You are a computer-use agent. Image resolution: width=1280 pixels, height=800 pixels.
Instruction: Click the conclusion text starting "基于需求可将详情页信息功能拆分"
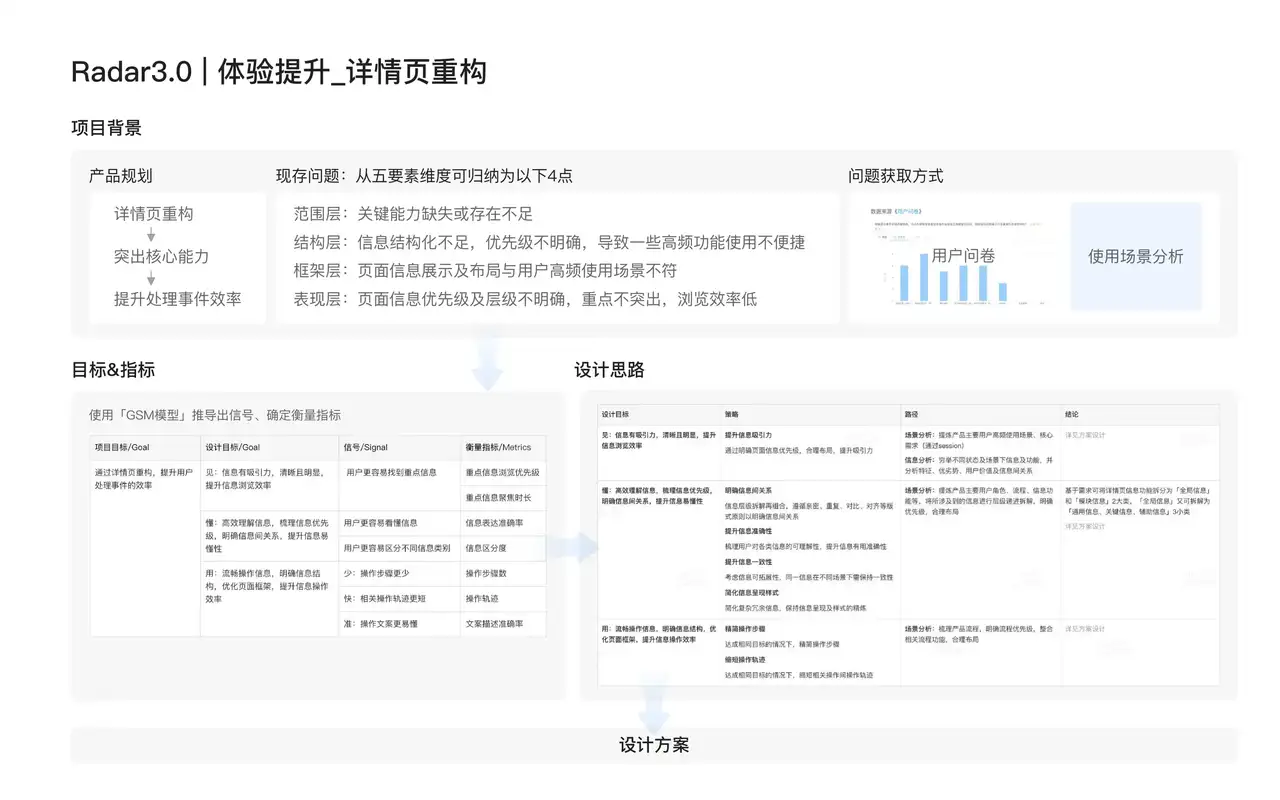[1138, 501]
